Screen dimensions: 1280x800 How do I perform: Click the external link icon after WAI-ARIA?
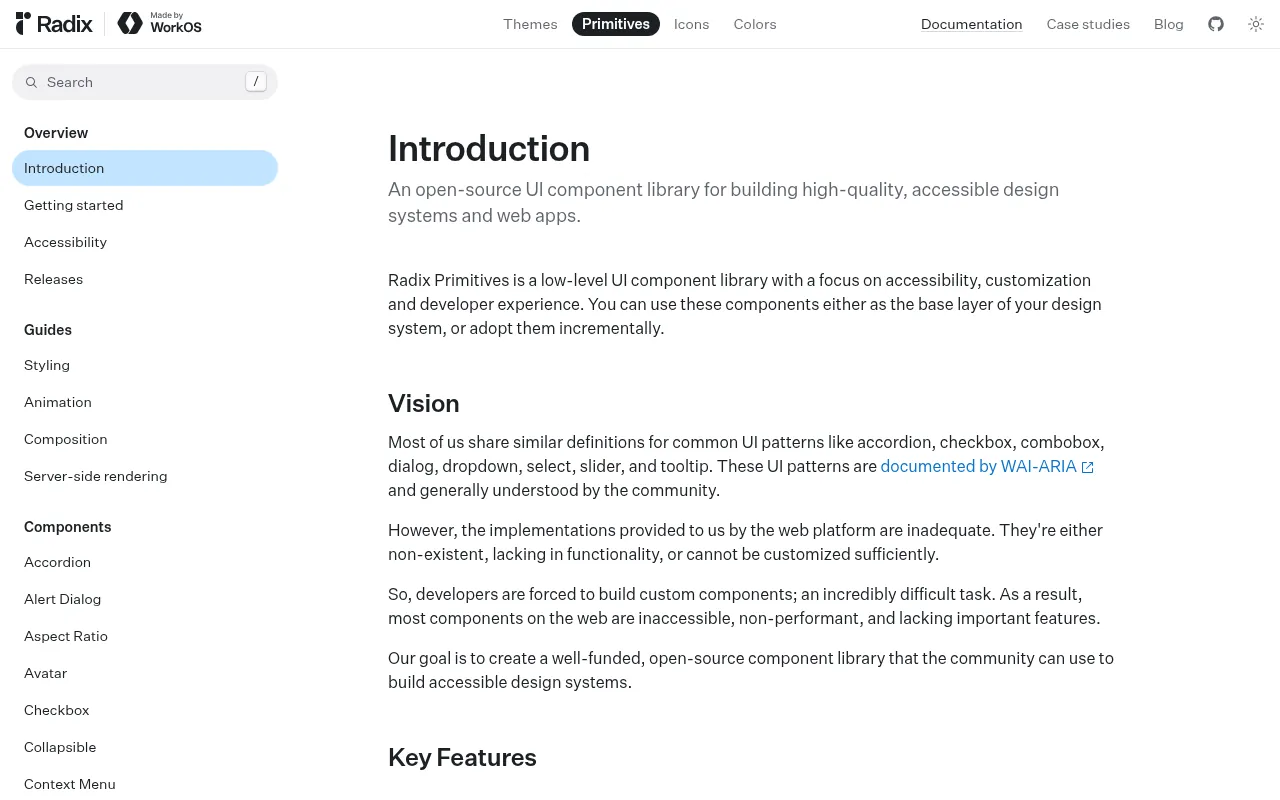[x=1088, y=467]
